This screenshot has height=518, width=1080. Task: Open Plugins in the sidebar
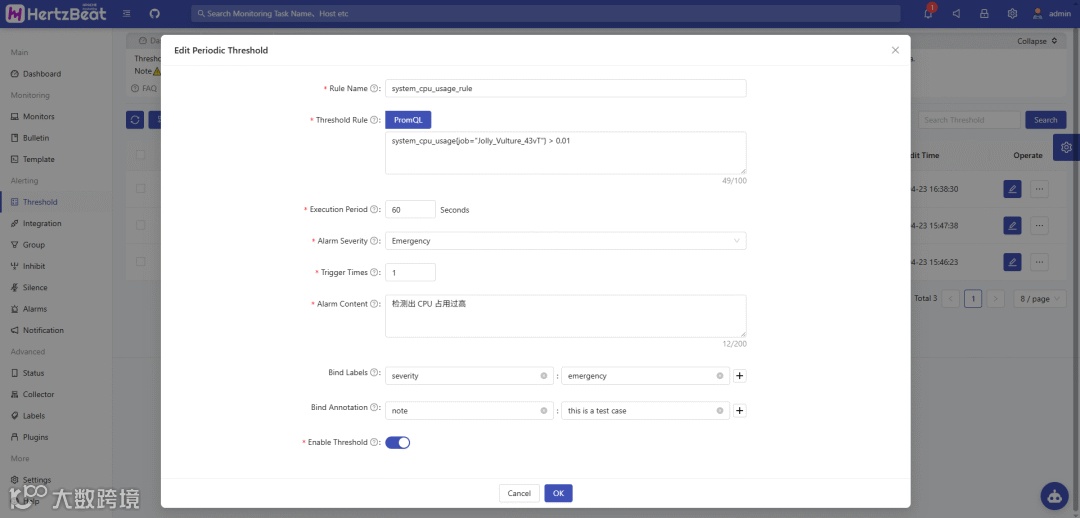(x=35, y=437)
